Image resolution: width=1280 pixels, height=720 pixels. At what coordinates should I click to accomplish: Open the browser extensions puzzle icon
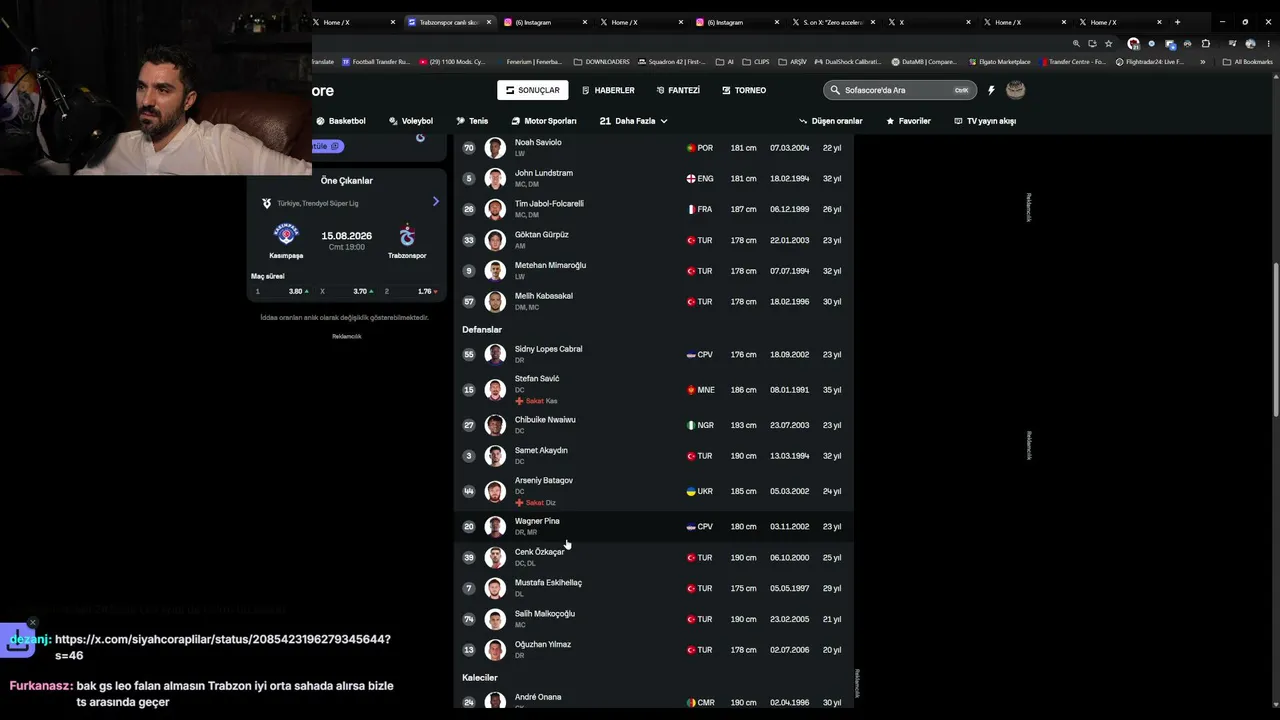pyautogui.click(x=1205, y=44)
